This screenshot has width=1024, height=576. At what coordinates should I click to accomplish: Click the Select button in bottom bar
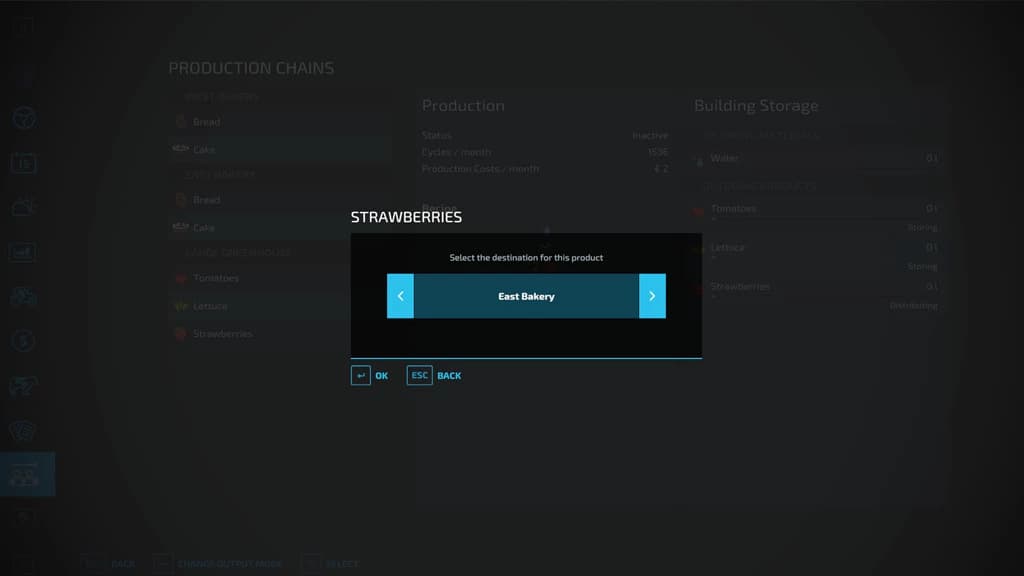330,564
